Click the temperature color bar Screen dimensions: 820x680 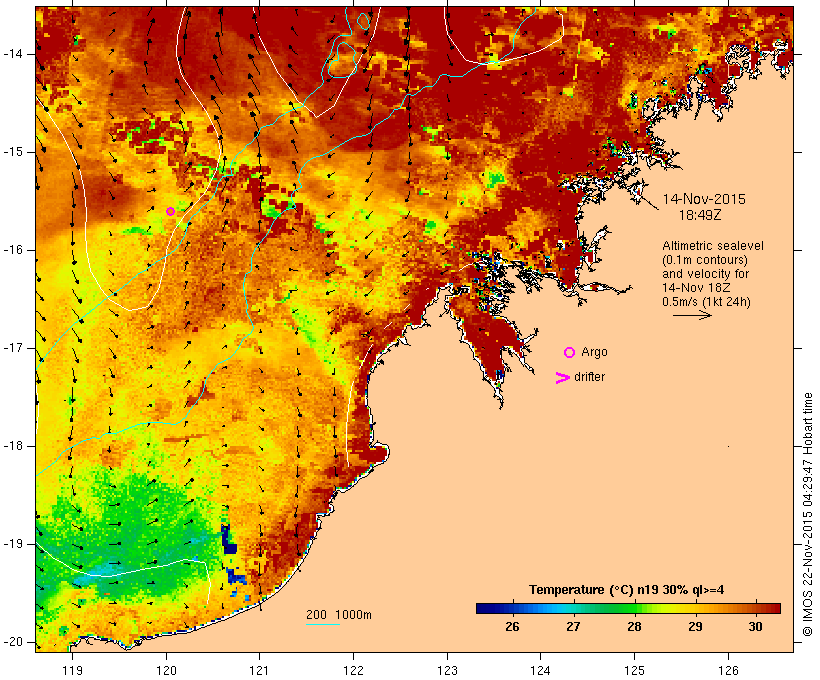pyautogui.click(x=628, y=608)
